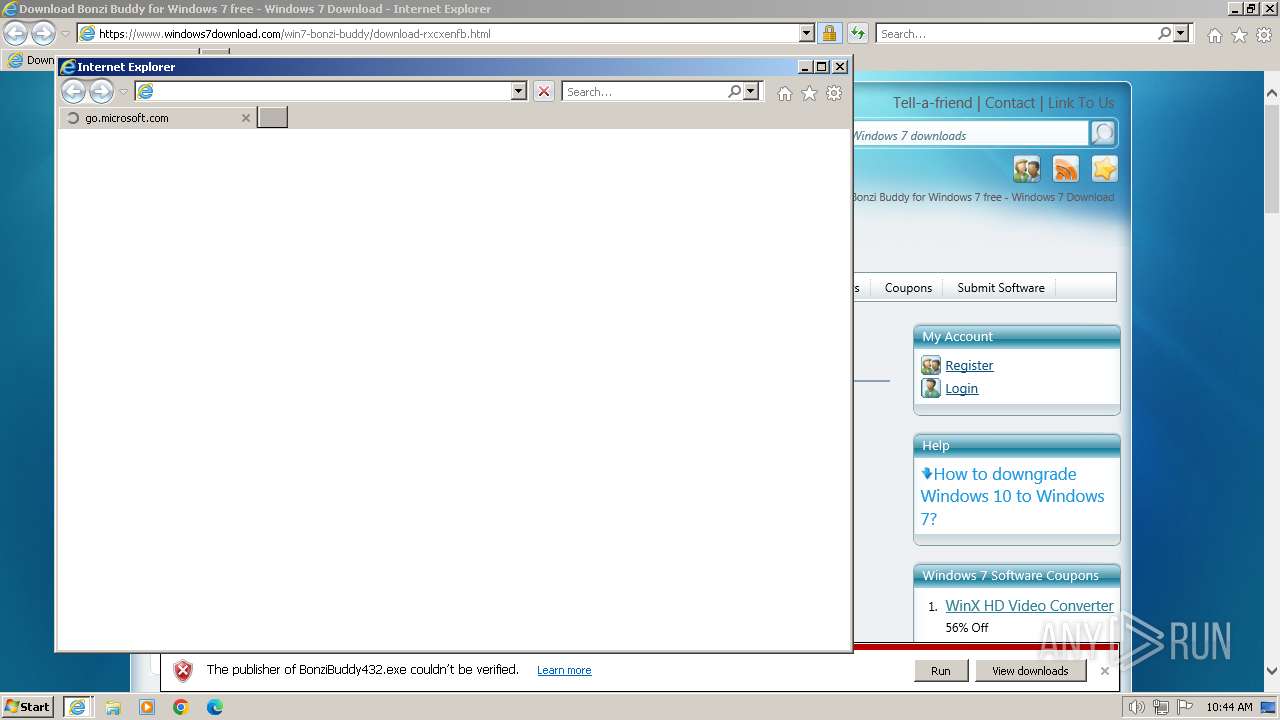Launch Microsoft Edge from taskbar
The image size is (1280, 720).
(215, 707)
